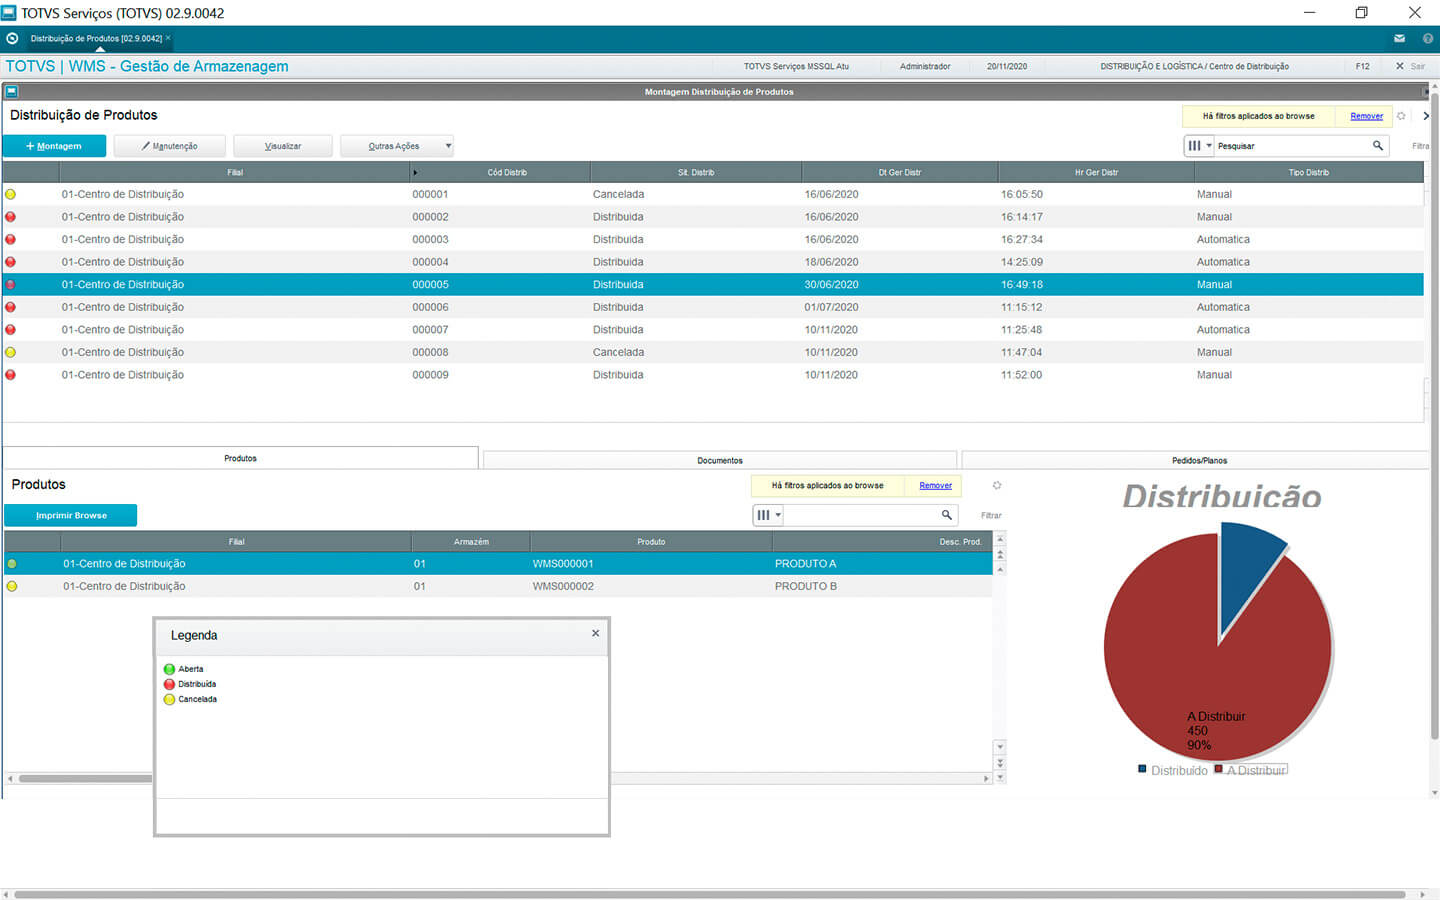Open column selector dropdown in the Produtos panel

point(767,515)
